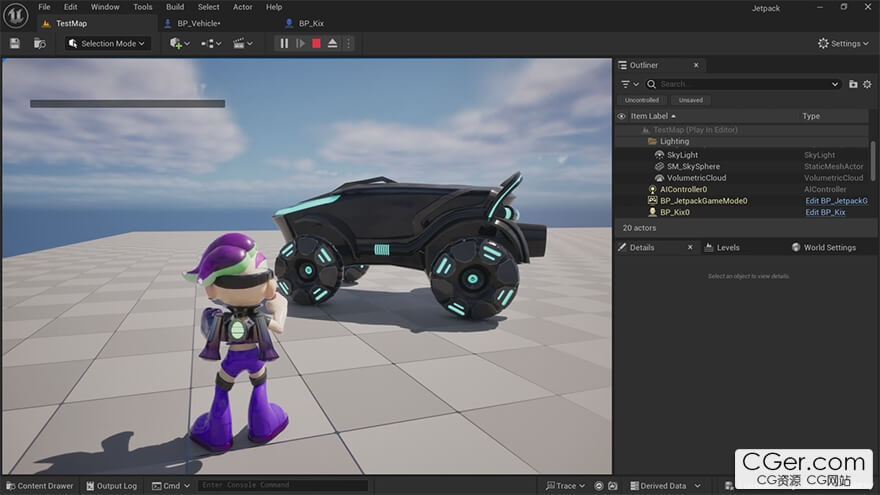Switch to the World Settings tab

click(823, 248)
